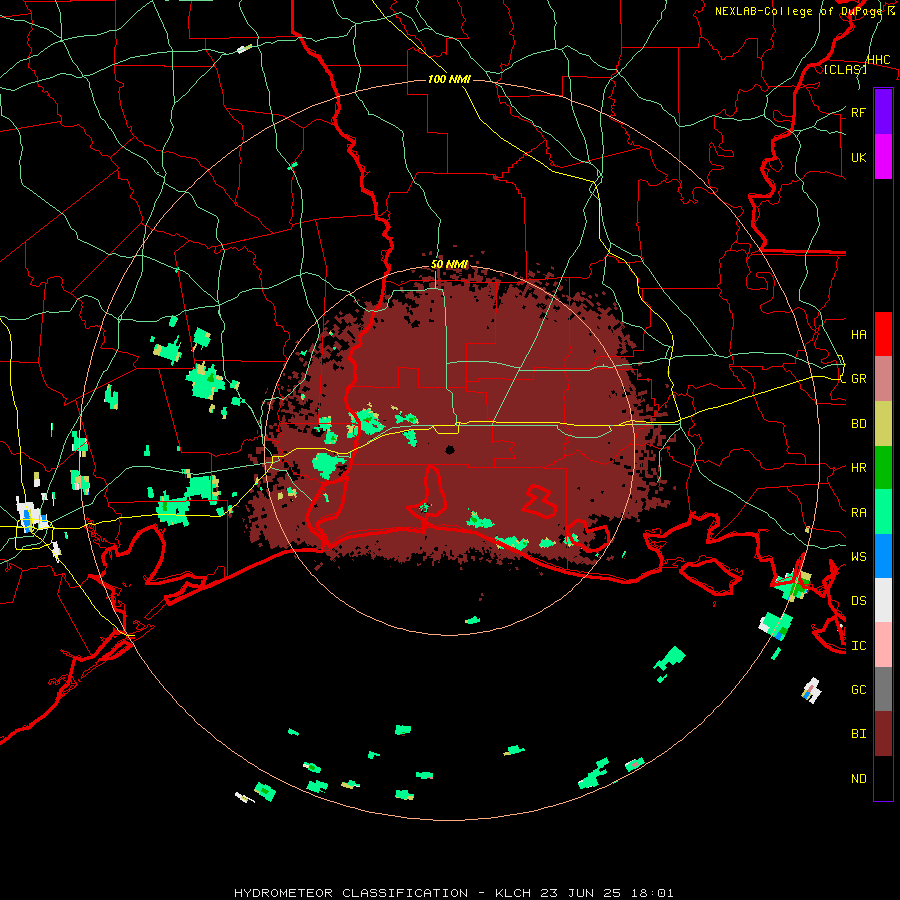Click the "GC" legend label text
This screenshot has width=900, height=900.
point(858,689)
